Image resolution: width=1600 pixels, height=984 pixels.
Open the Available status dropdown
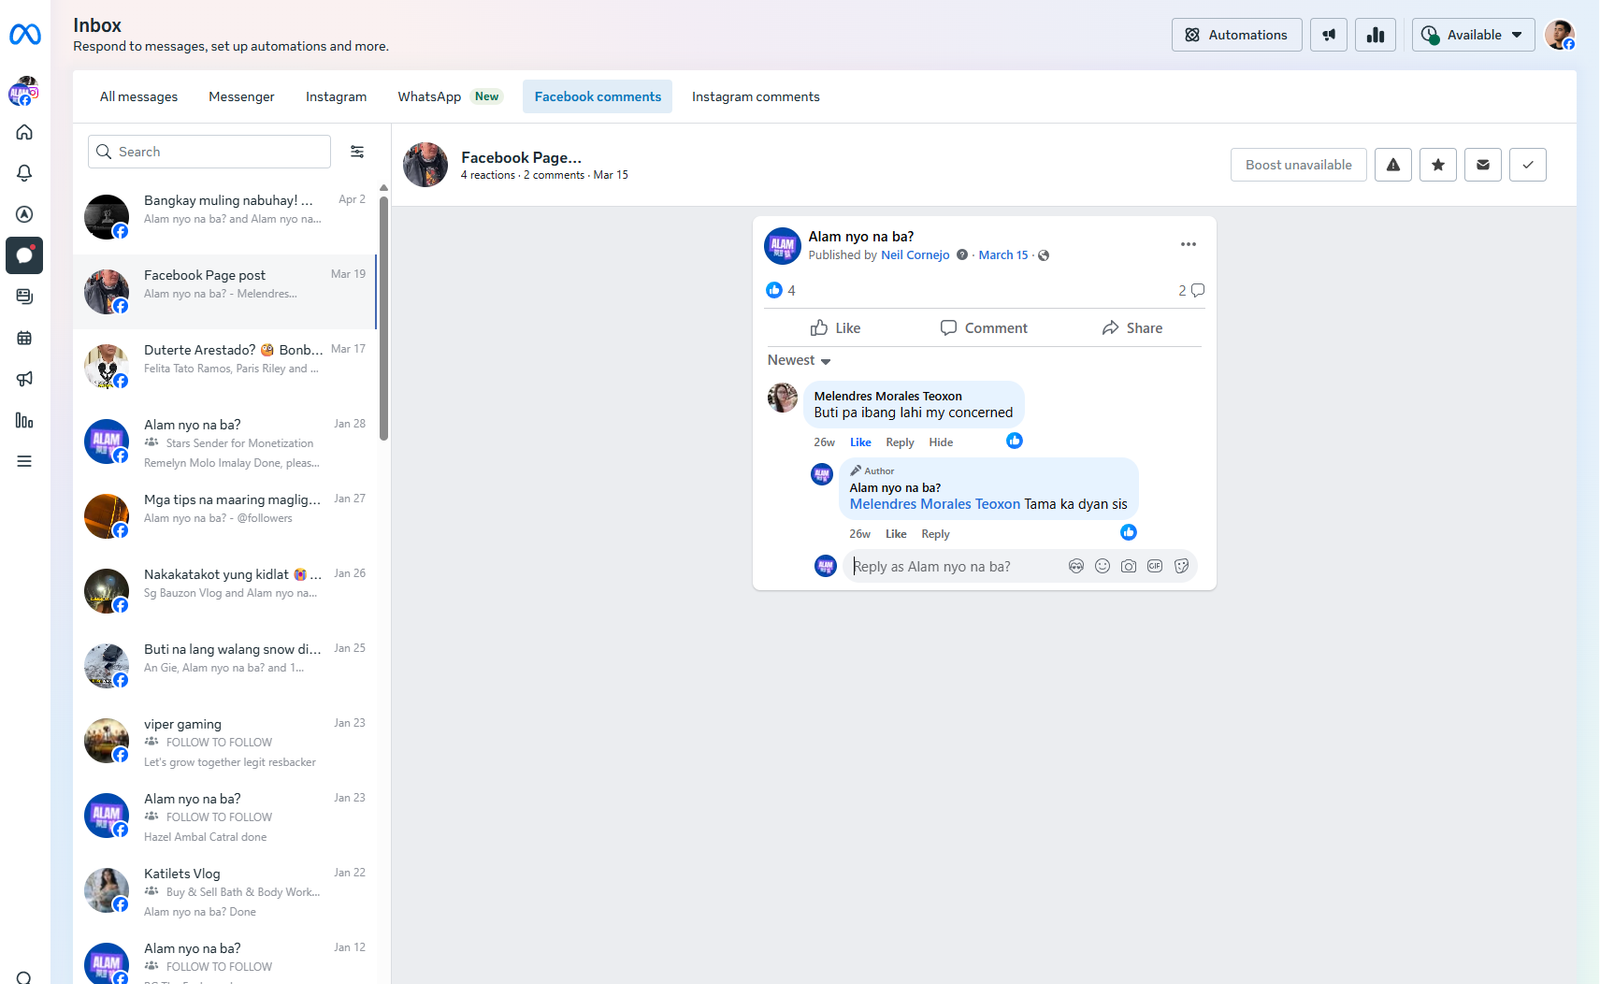coord(1473,35)
